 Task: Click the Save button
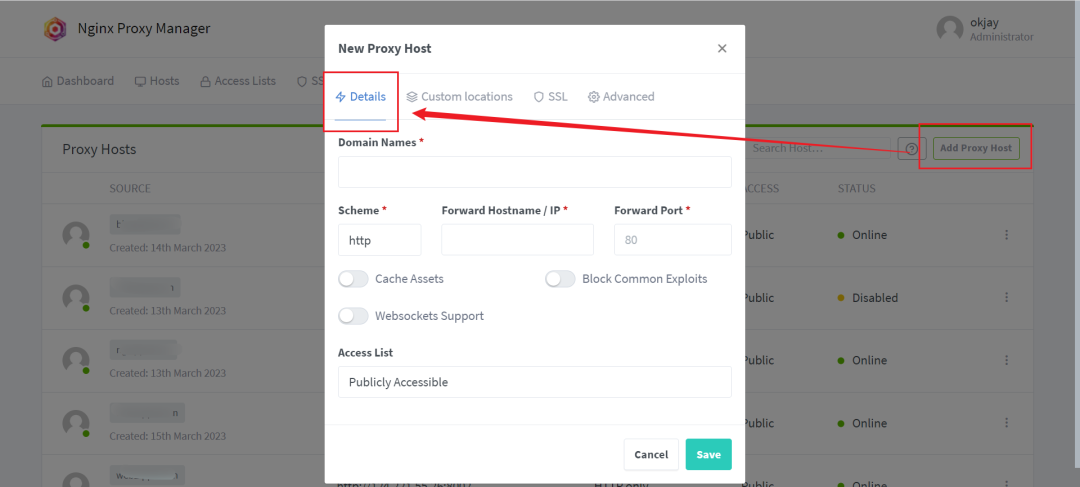(709, 455)
